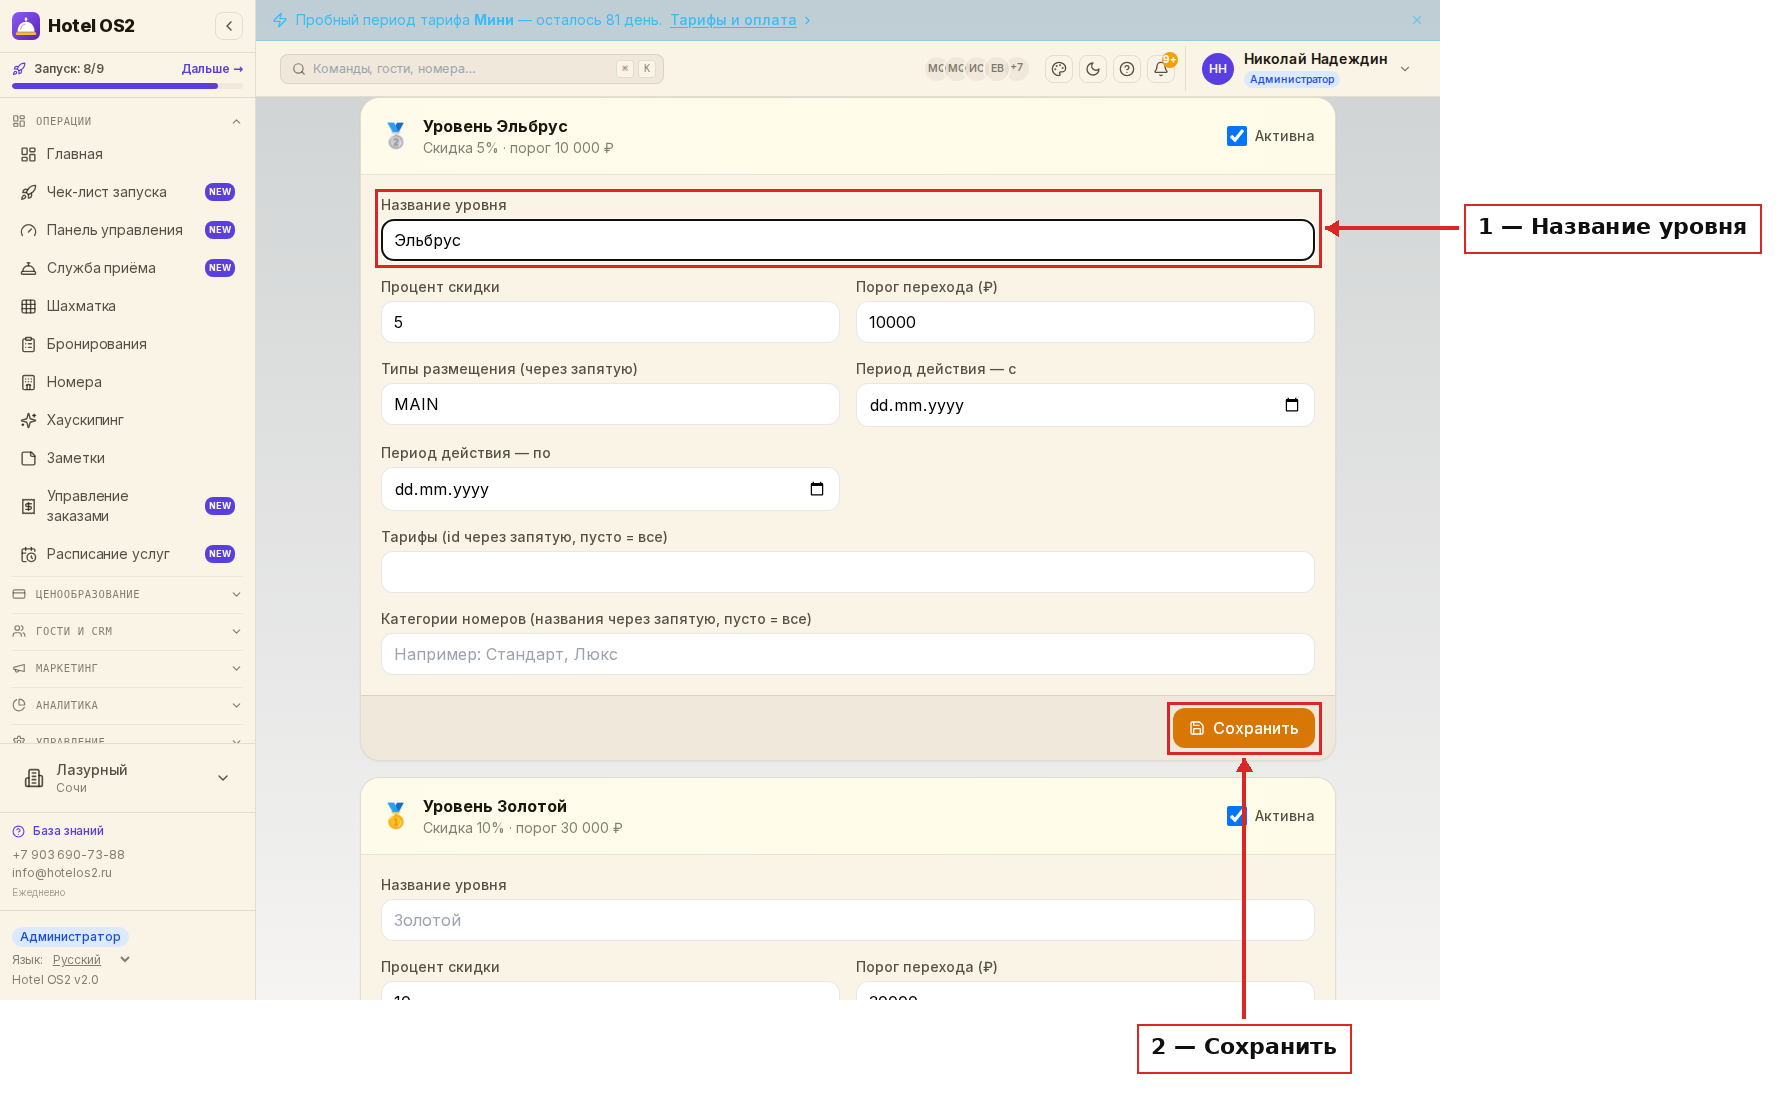Screen dimensions: 1785x1097
Task: Open Управление заказами
Action: (128, 506)
